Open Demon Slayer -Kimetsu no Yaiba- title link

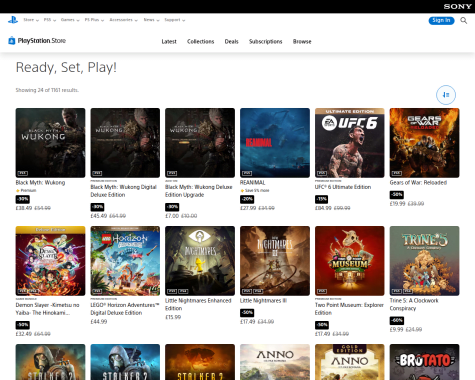(47, 309)
